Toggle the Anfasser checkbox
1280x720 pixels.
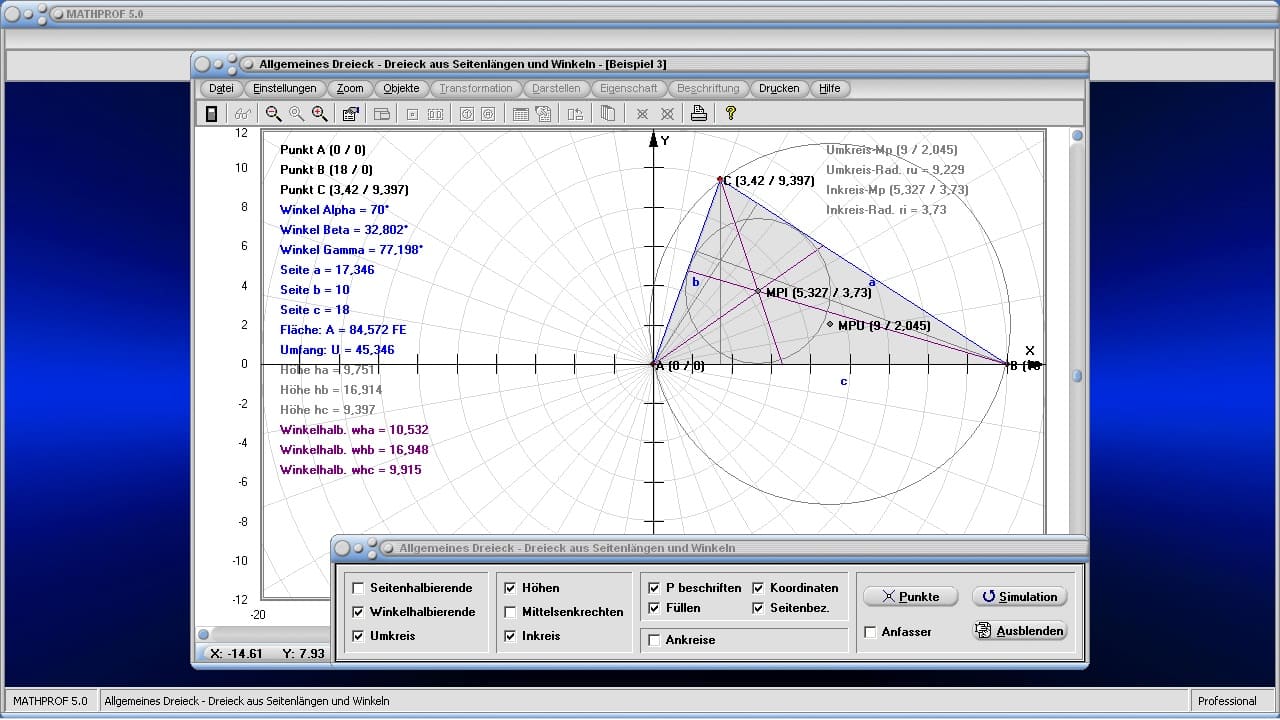(x=870, y=632)
